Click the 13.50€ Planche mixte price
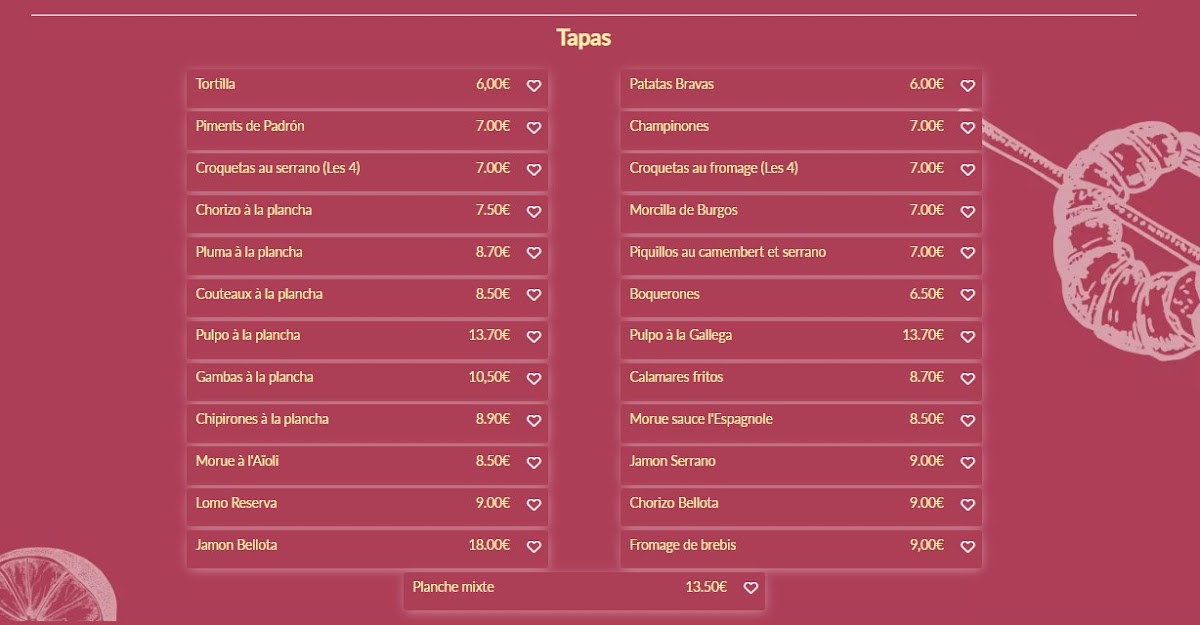Image resolution: width=1200 pixels, height=625 pixels. pos(706,587)
